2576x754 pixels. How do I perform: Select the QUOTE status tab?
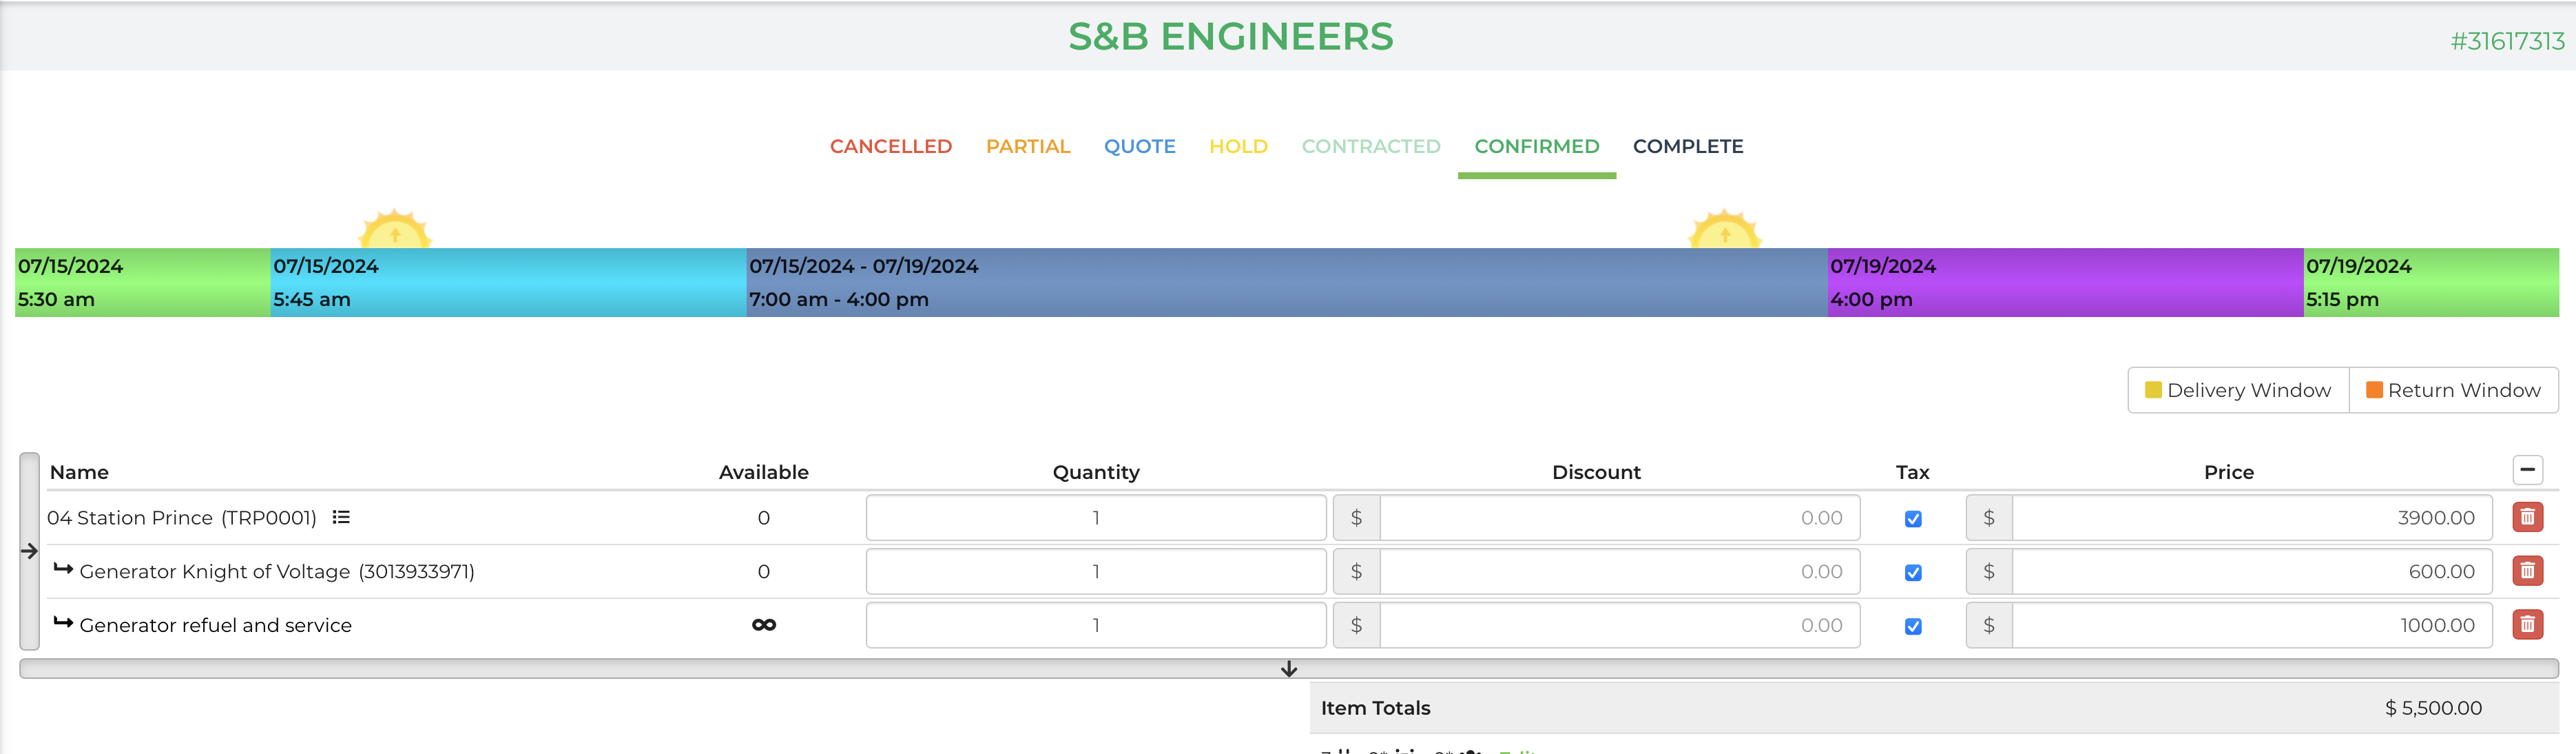pos(1139,146)
